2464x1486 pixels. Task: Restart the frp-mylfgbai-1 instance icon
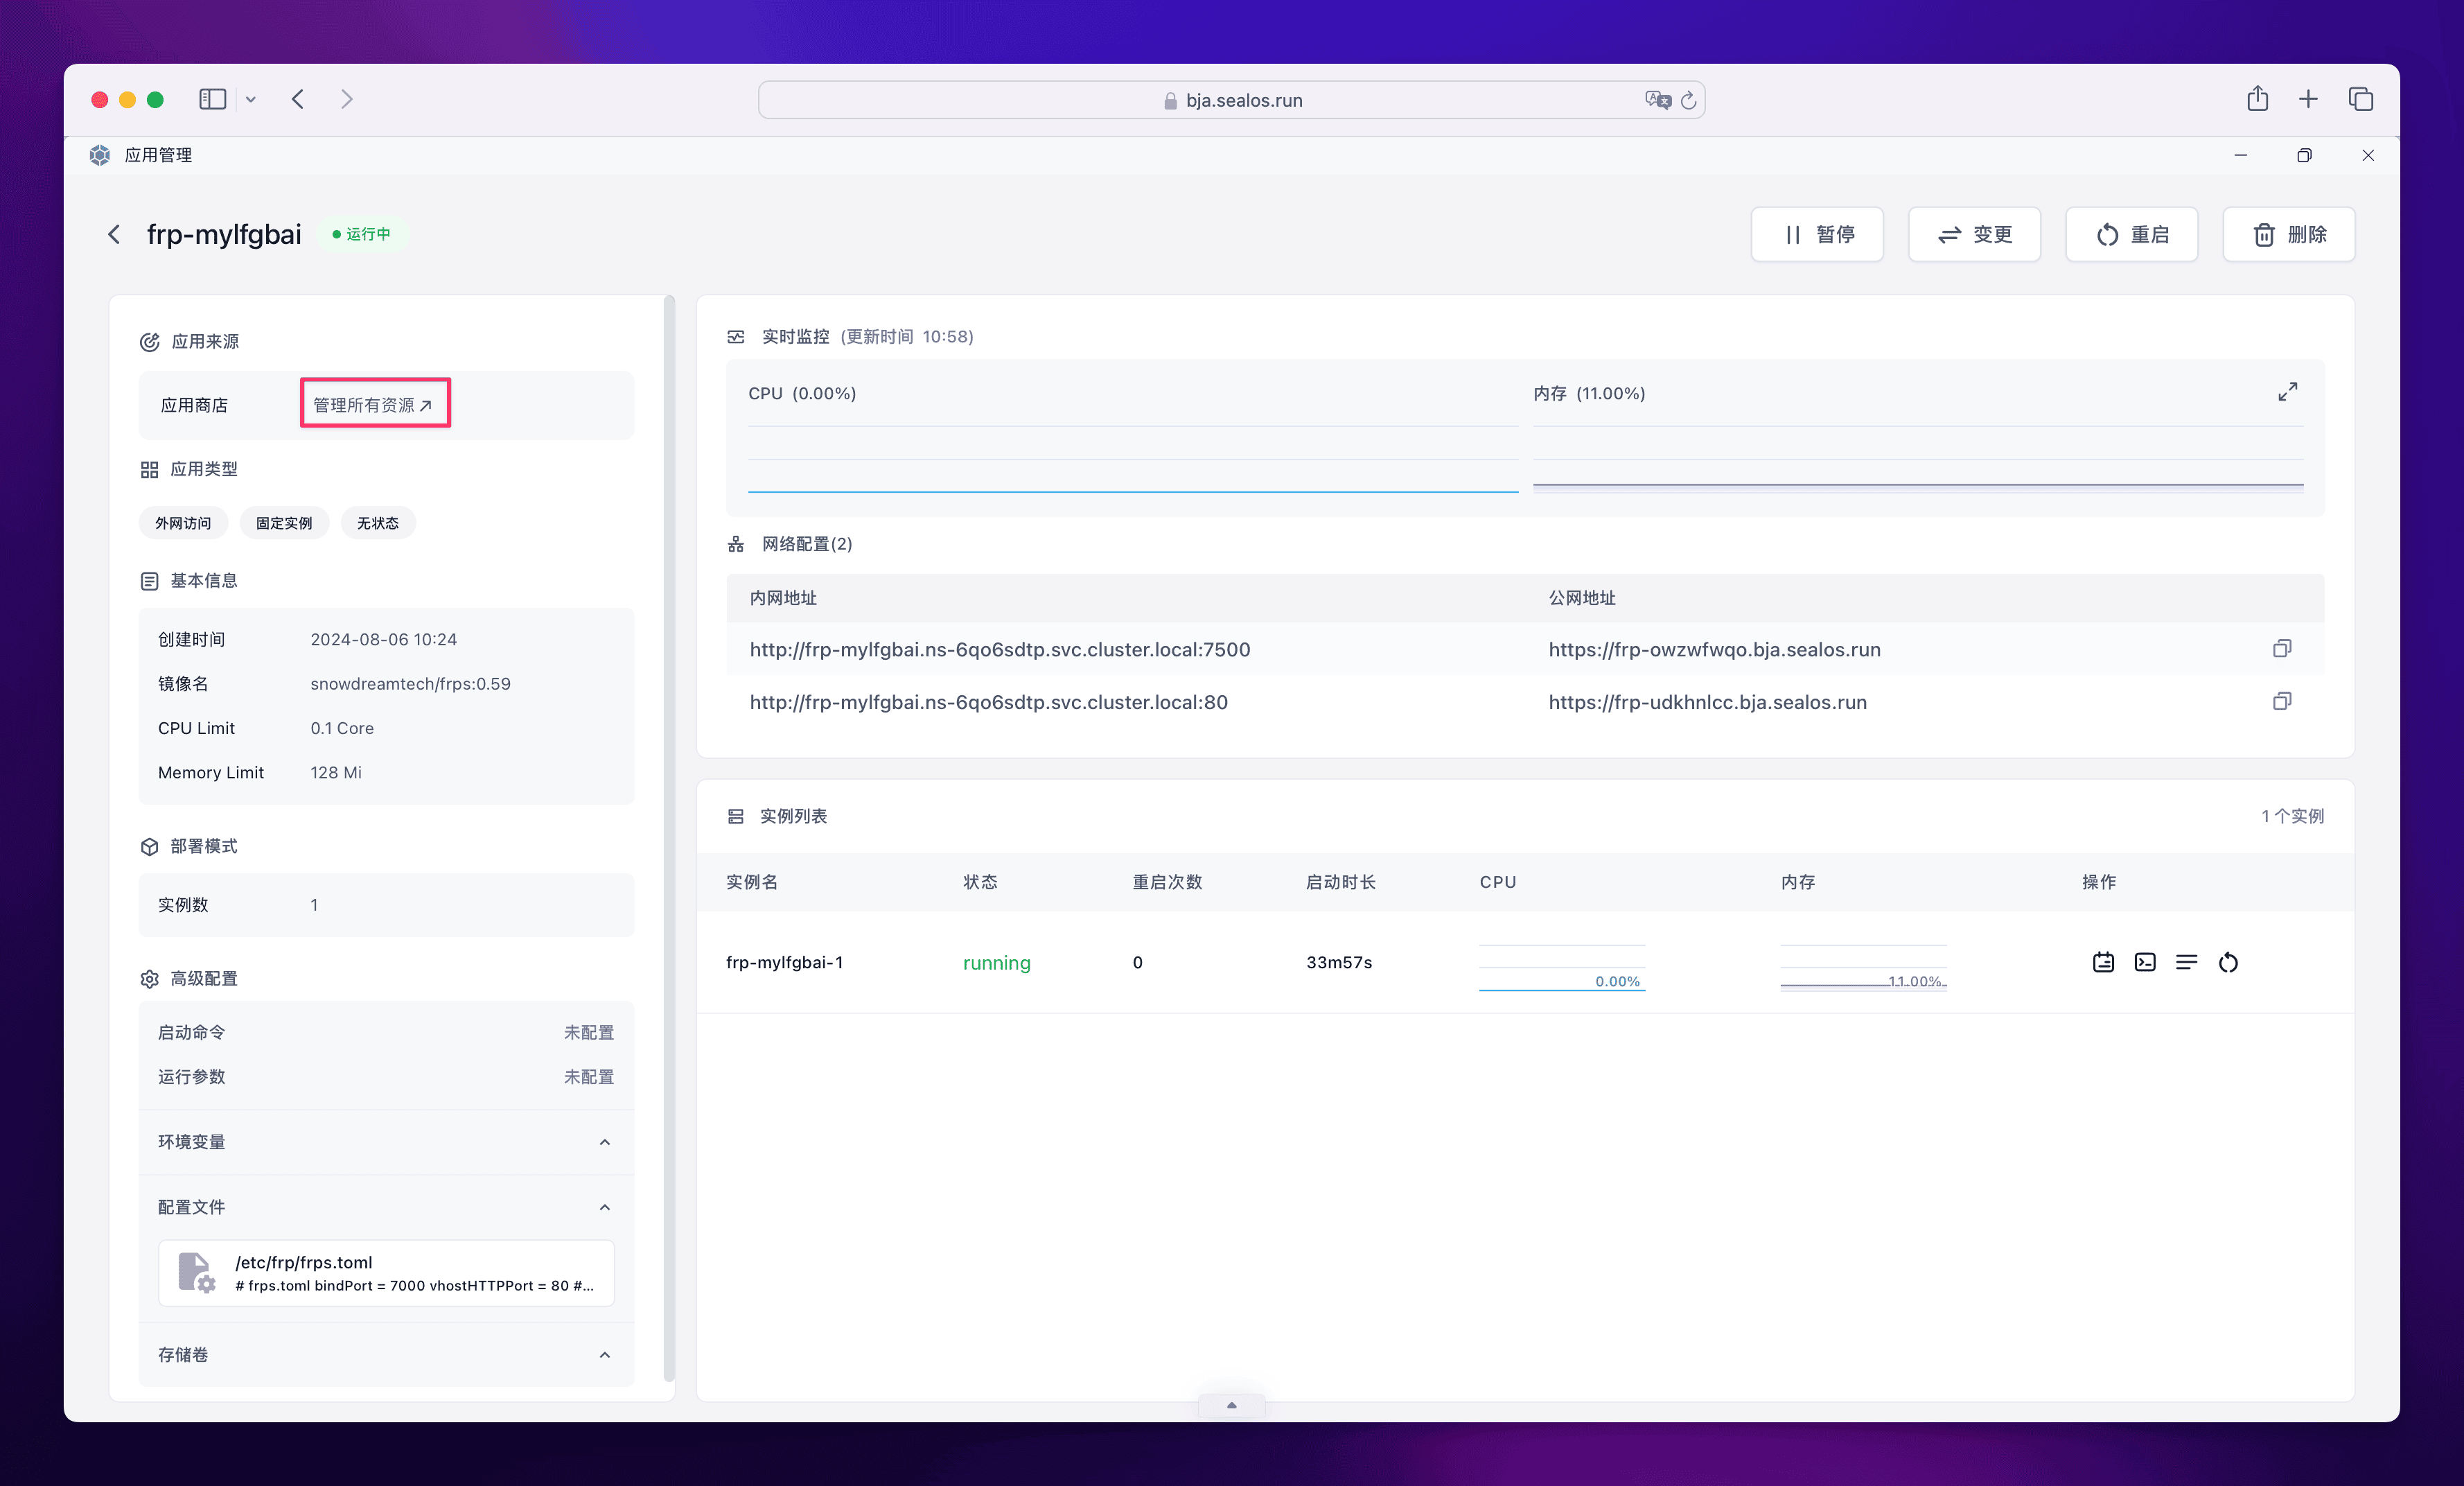pos(2228,962)
